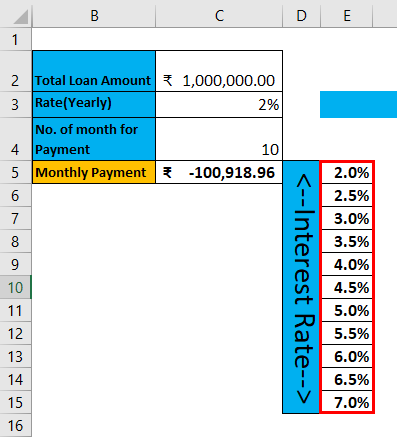397x437 pixels.
Task: Click the select-all corner triangle
Action: [21, 17]
